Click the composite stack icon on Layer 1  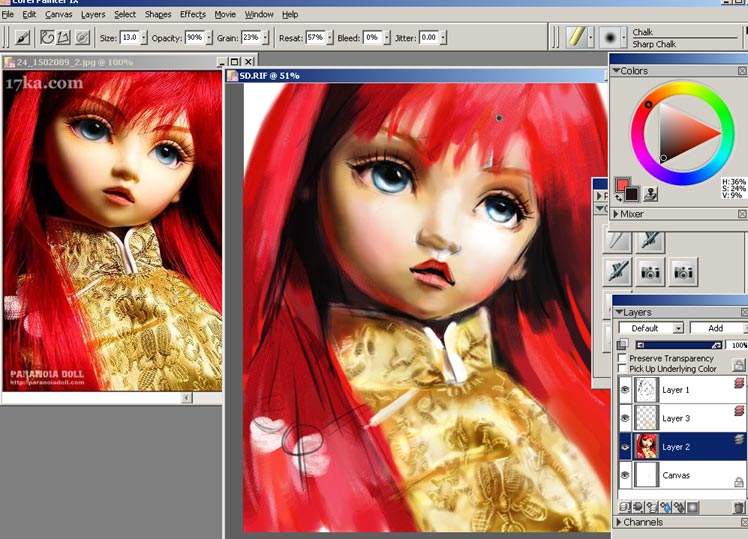point(739,383)
